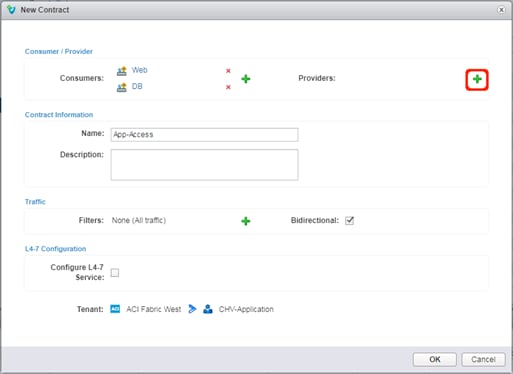The height and width of the screenshot is (374, 513).
Task: Confirm the contract with OK
Action: coord(435,359)
